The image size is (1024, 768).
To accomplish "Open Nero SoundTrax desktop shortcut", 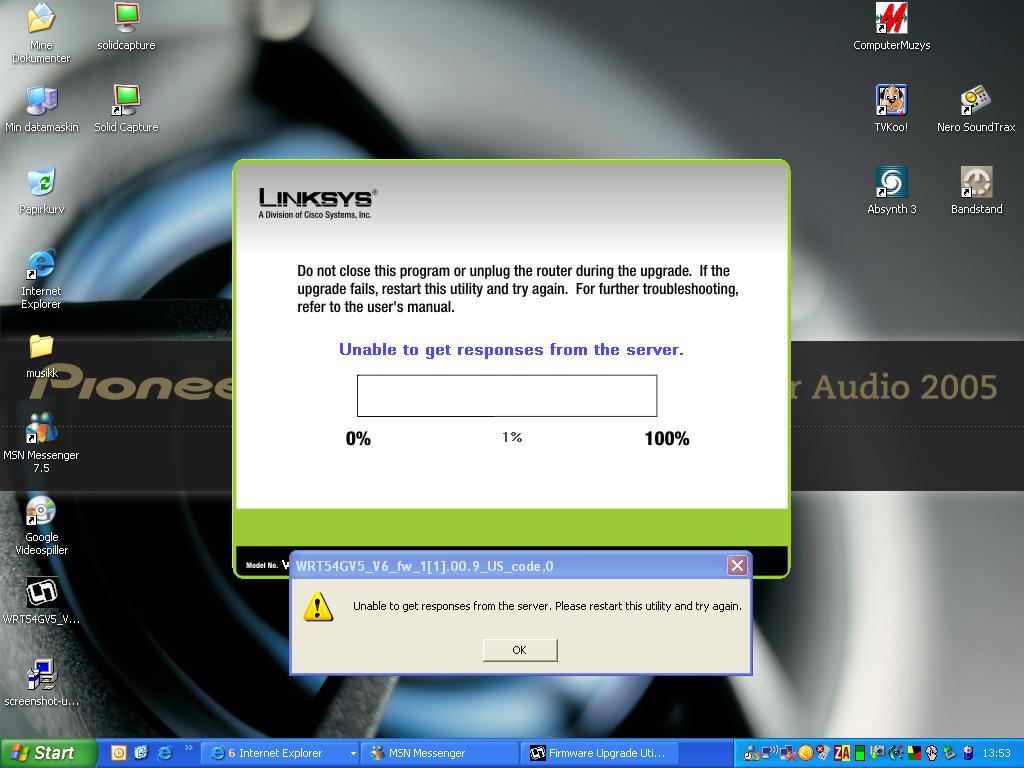I will tap(976, 109).
